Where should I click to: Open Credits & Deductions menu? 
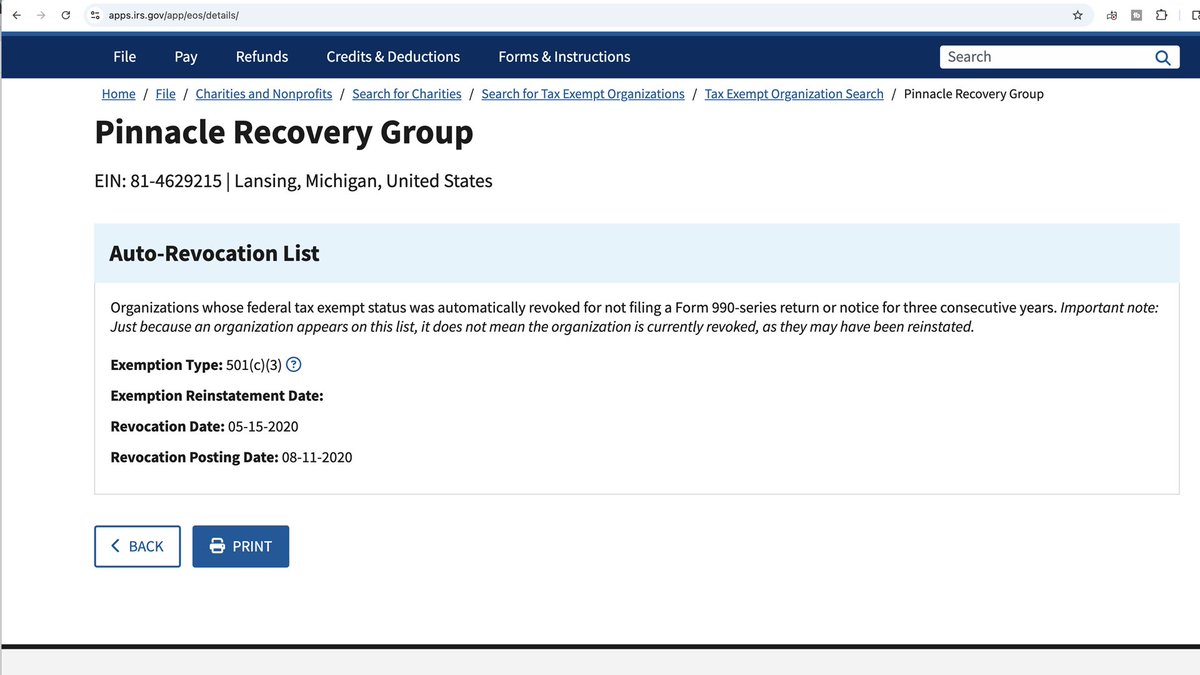[x=393, y=57]
